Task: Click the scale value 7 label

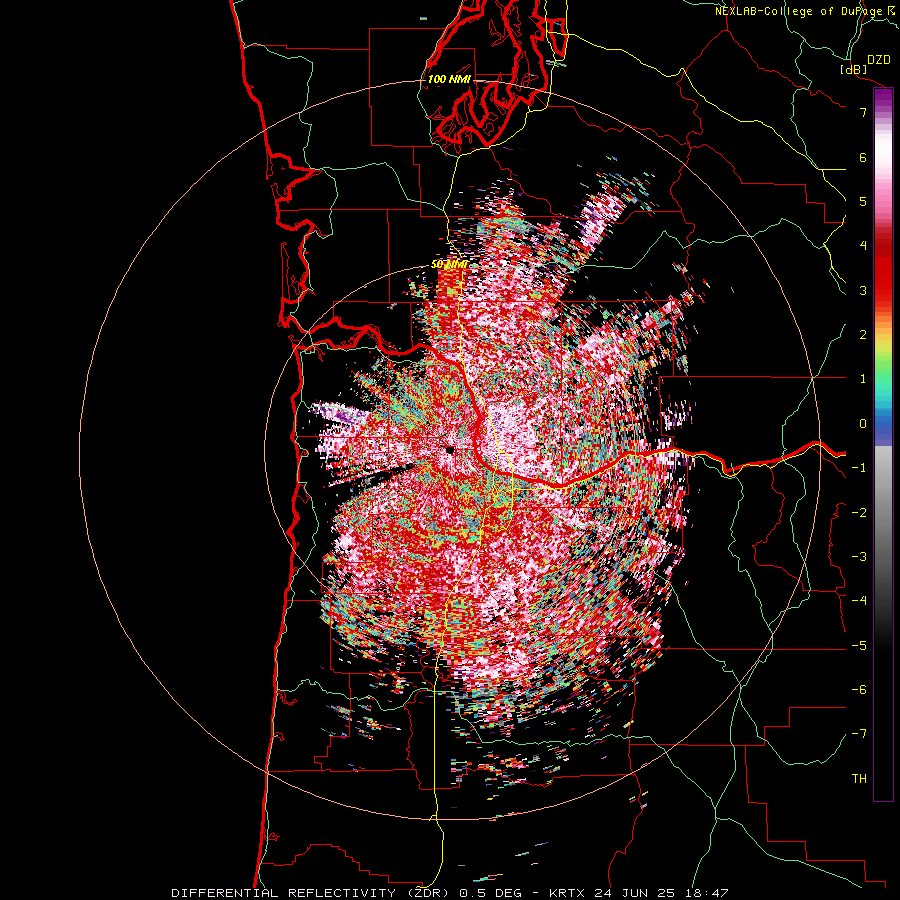Action: pyautogui.click(x=863, y=112)
